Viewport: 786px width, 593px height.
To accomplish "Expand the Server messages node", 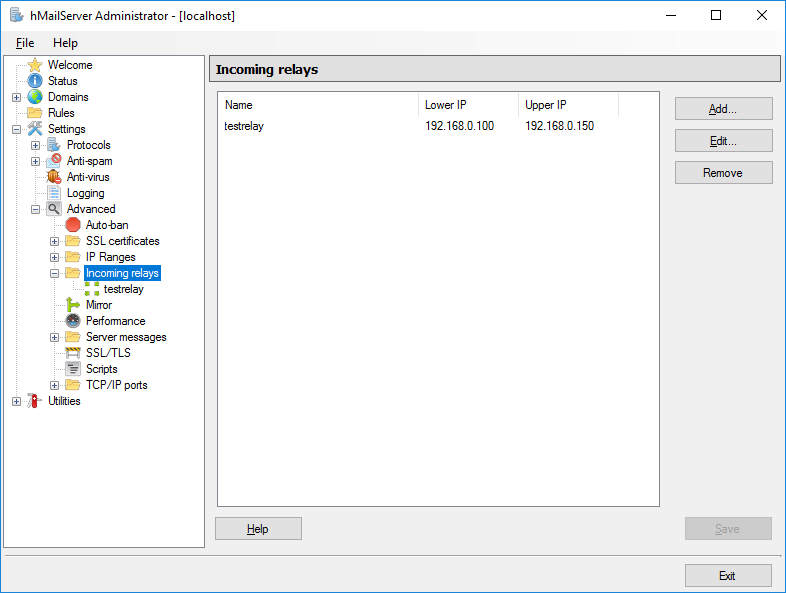I will point(54,337).
